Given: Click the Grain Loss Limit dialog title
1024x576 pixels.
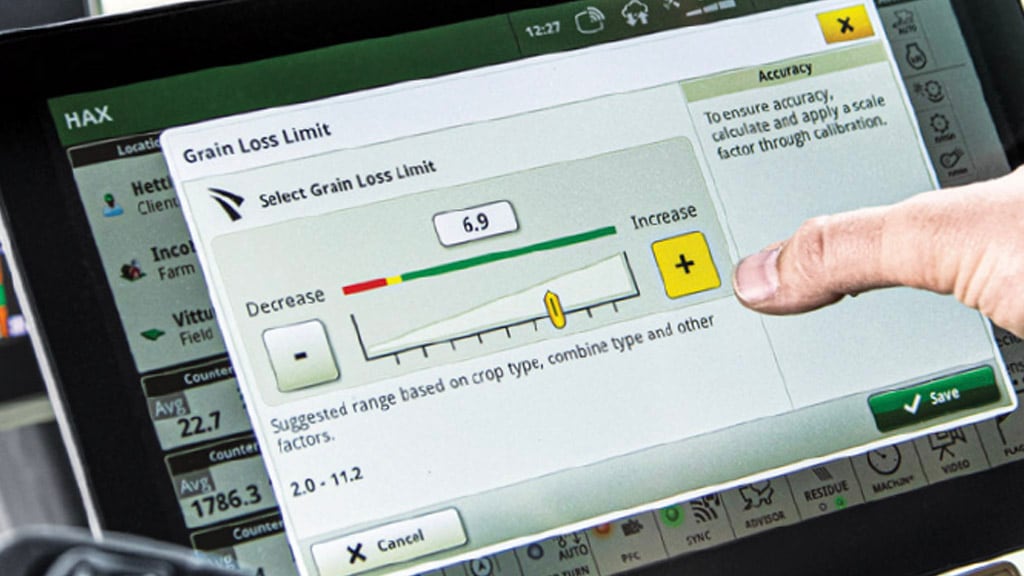Looking at the screenshot, I should click(x=257, y=143).
